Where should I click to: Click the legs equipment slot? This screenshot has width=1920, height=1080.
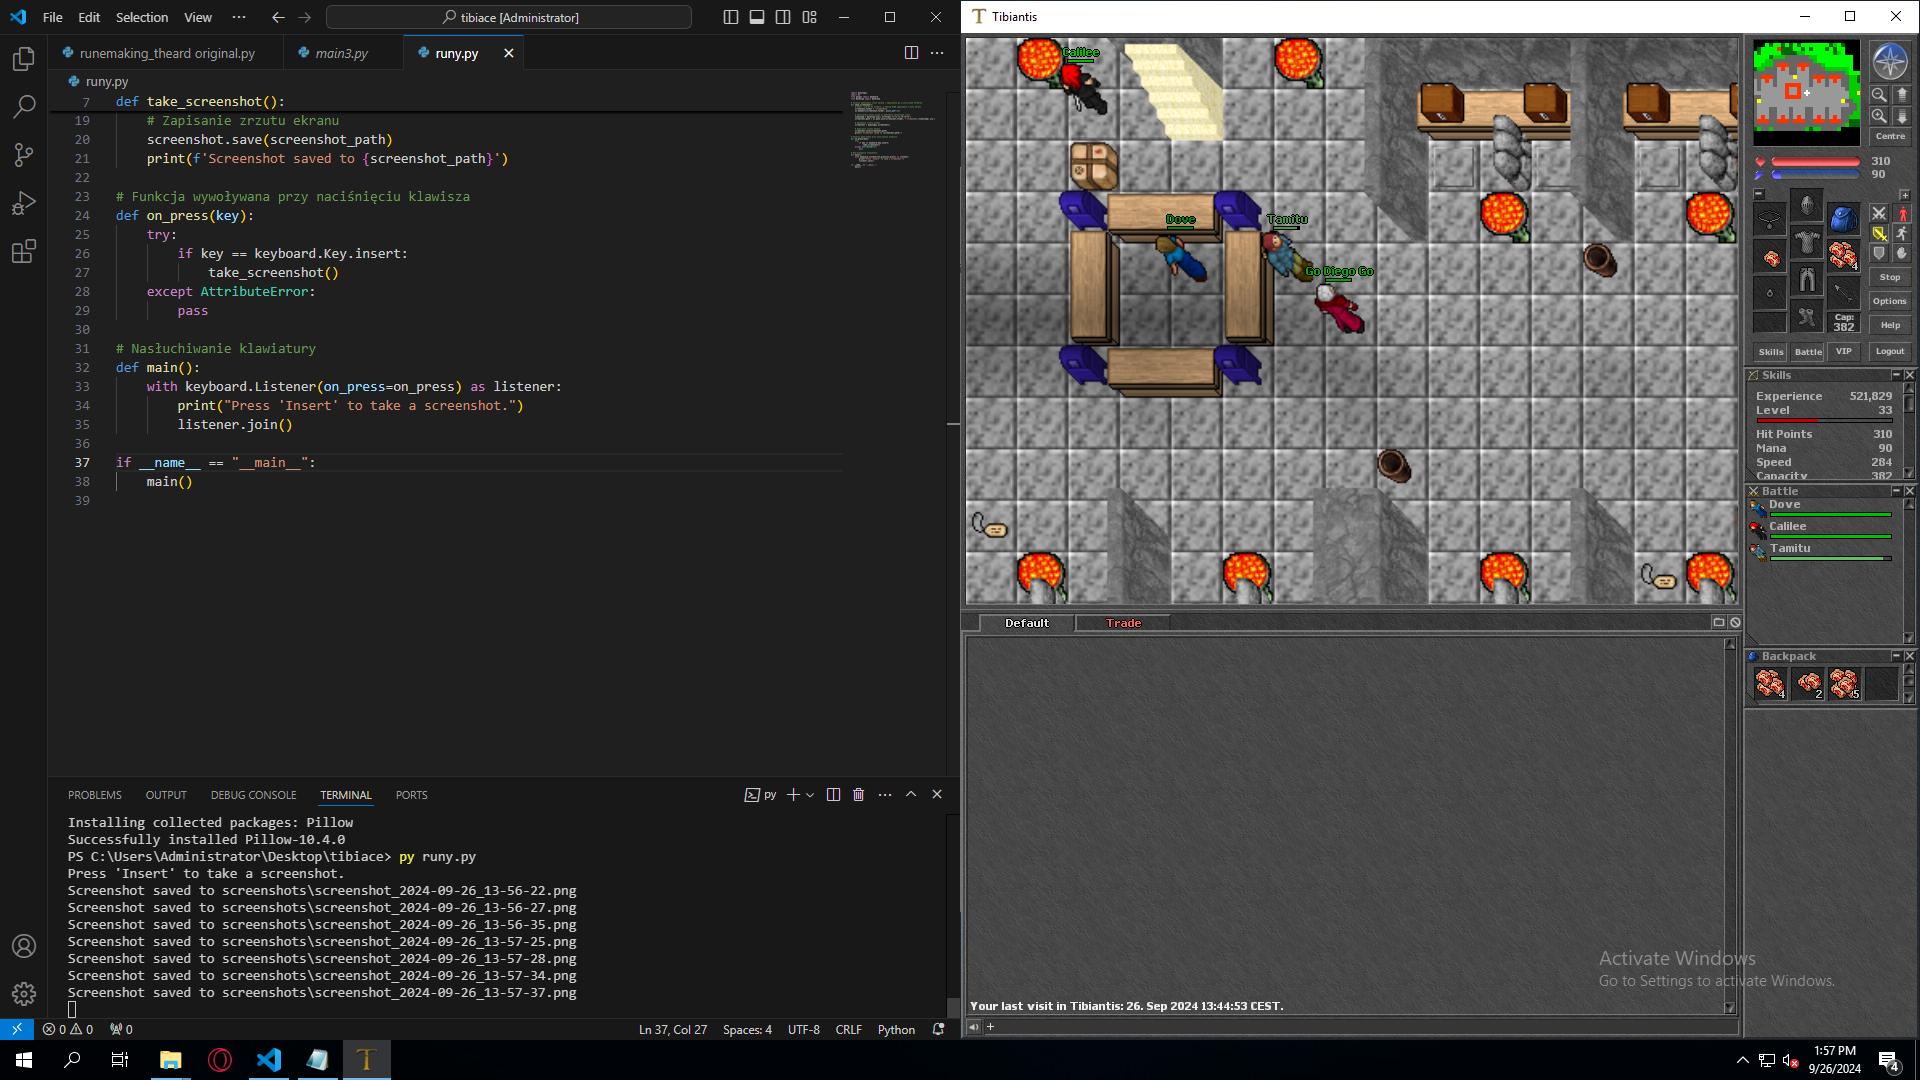click(x=1807, y=278)
